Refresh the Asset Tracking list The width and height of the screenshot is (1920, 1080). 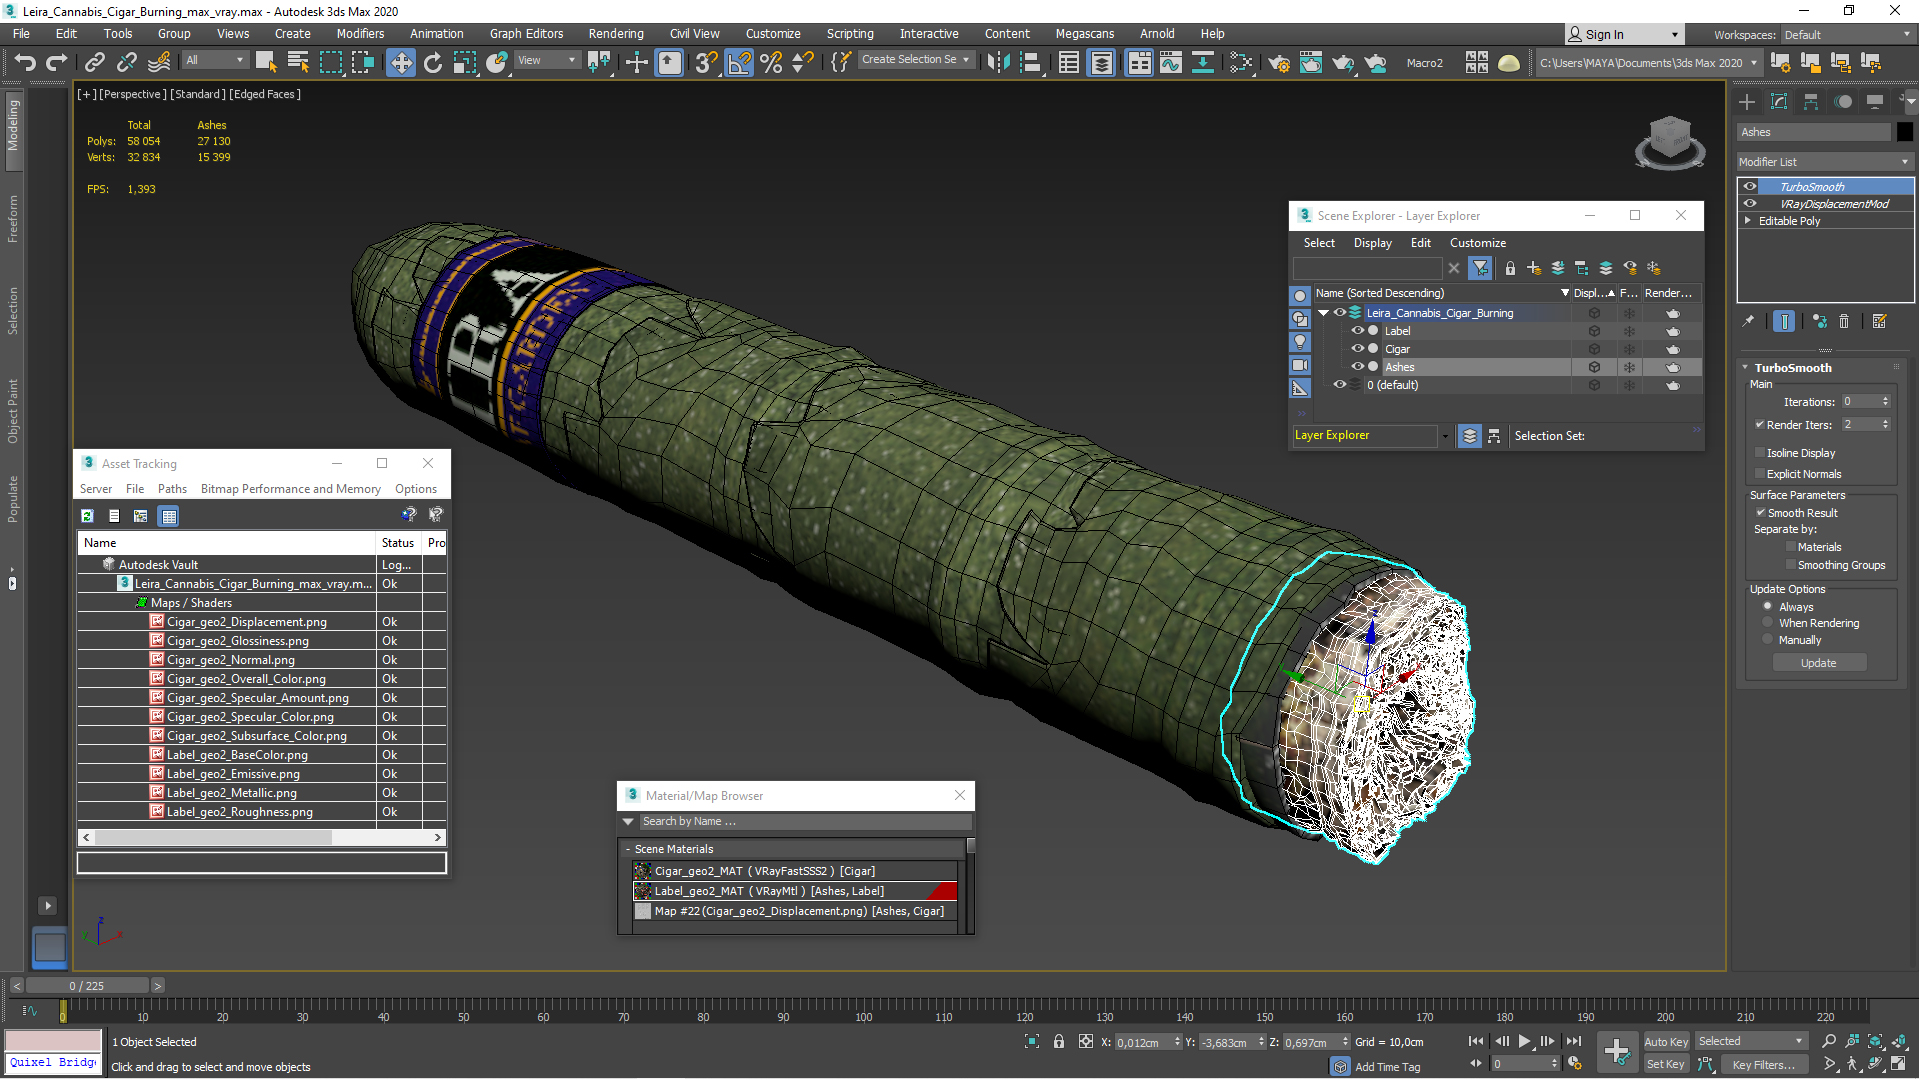88,516
